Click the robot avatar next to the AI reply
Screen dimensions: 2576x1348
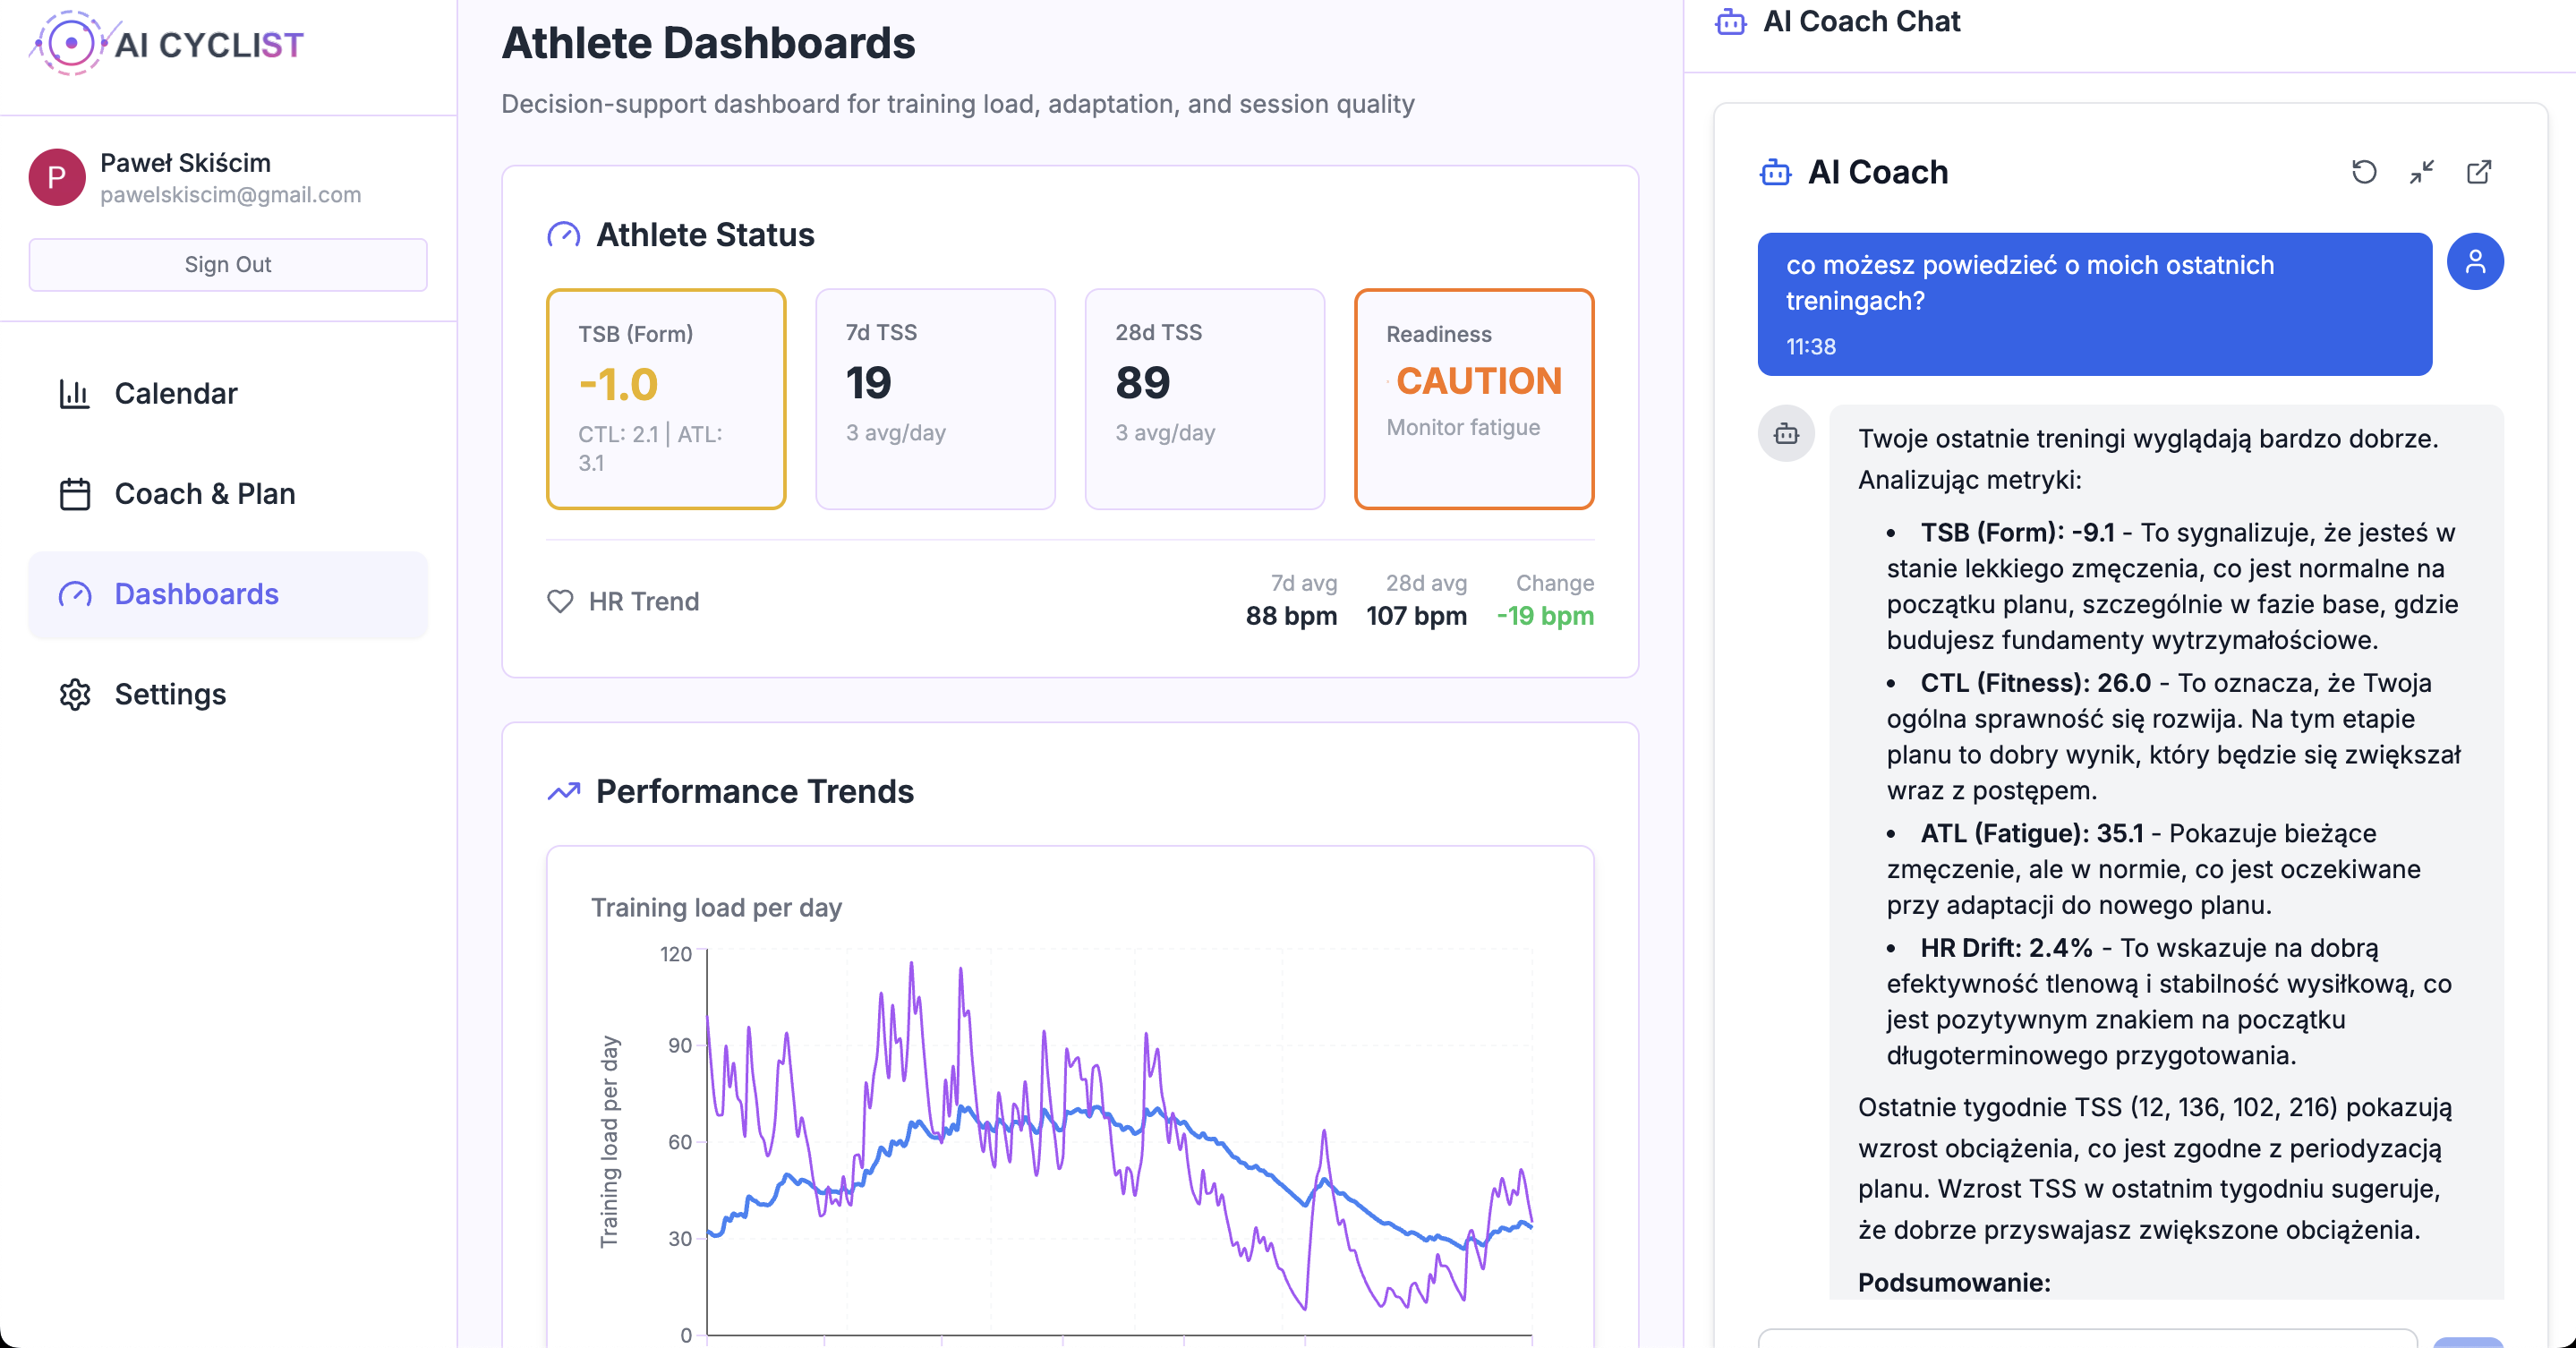click(1787, 433)
